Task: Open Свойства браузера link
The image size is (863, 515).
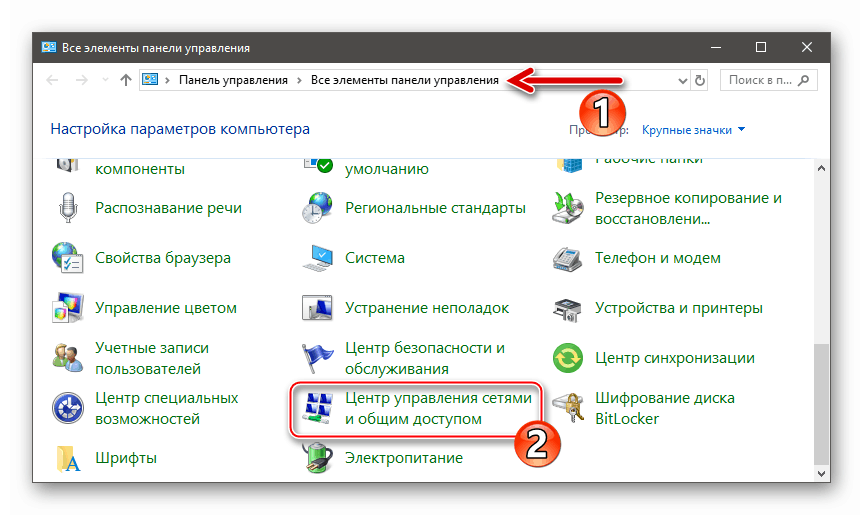Action: pyautogui.click(x=163, y=258)
